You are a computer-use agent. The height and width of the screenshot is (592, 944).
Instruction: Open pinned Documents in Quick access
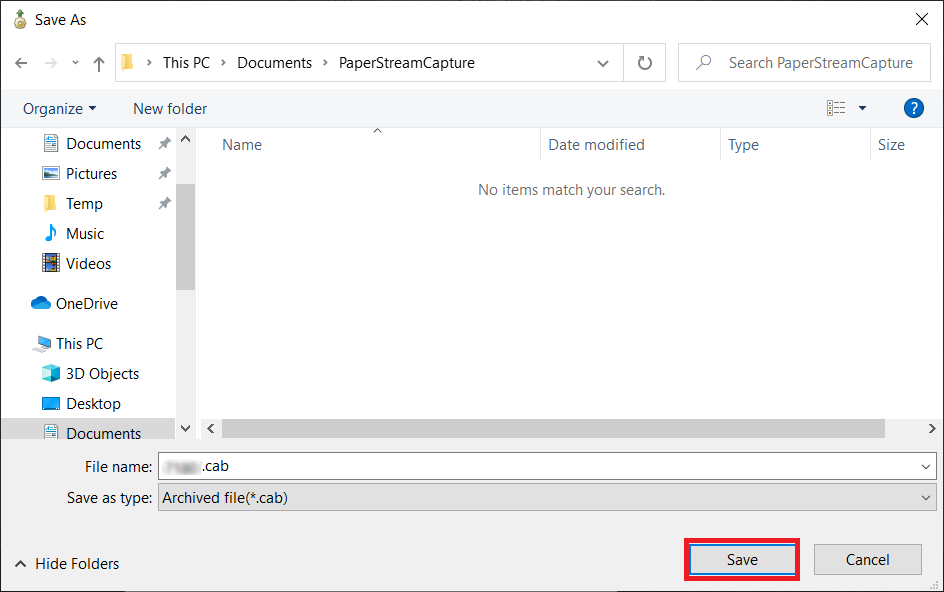104,143
